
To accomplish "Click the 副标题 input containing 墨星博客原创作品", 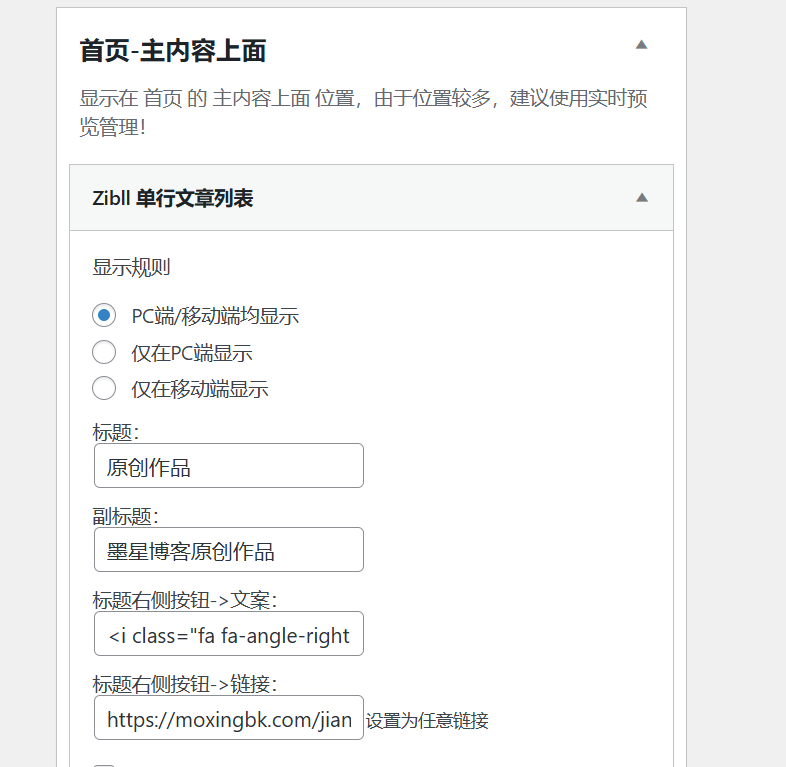I will (x=229, y=549).
